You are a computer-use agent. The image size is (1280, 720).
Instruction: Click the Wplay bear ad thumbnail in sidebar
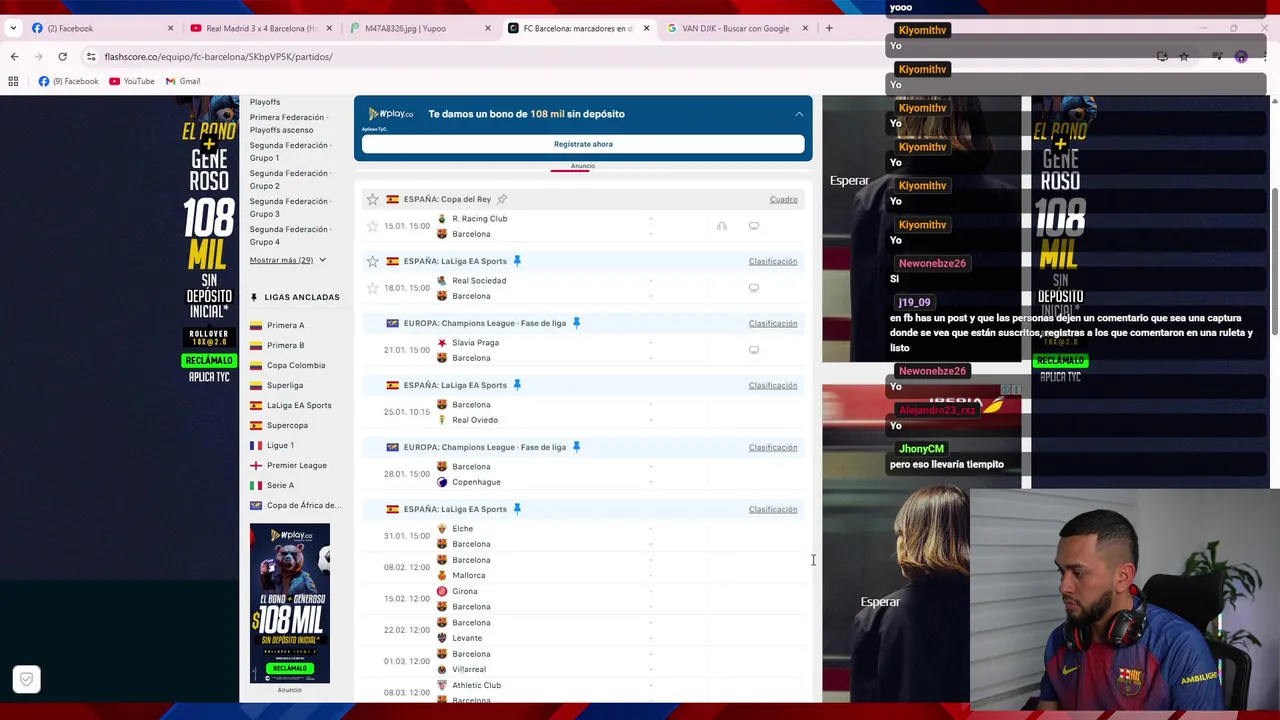point(289,603)
